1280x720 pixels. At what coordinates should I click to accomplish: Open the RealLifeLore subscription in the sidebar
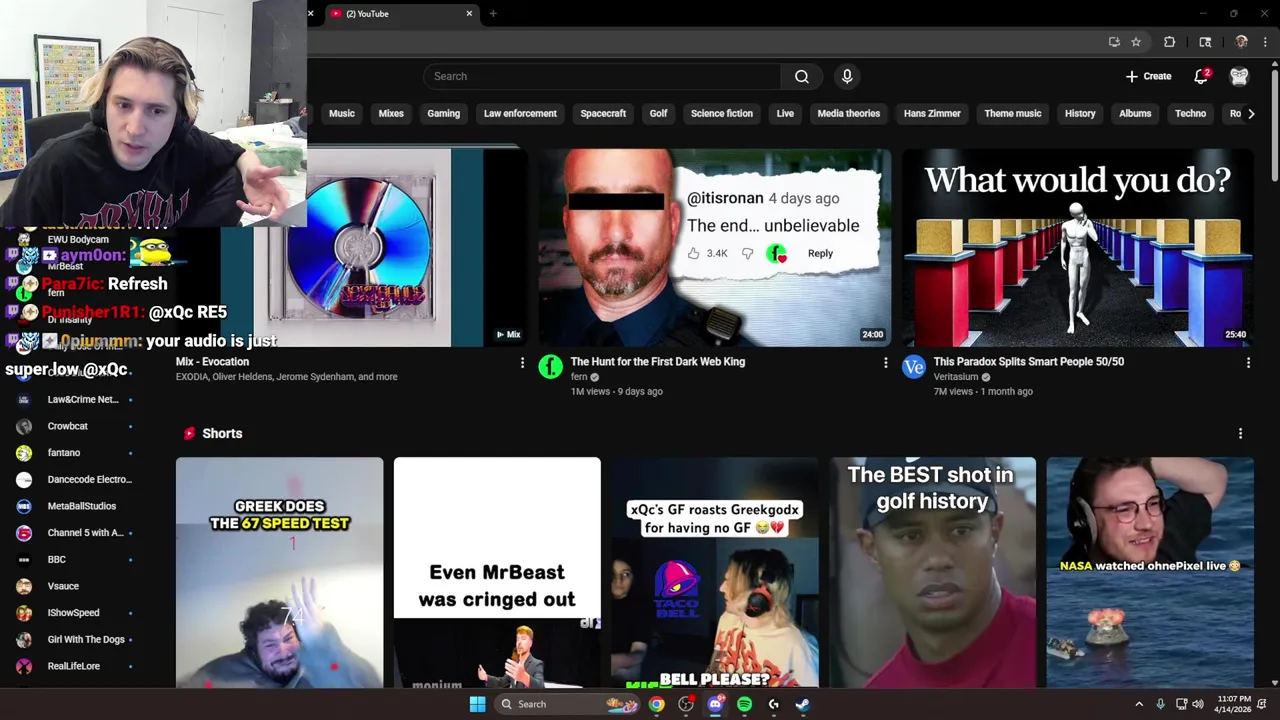tap(75, 666)
